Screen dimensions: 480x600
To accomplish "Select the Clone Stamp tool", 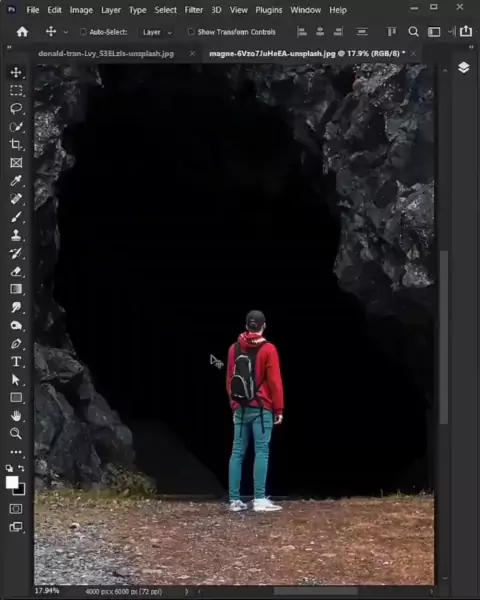I will (x=16, y=235).
